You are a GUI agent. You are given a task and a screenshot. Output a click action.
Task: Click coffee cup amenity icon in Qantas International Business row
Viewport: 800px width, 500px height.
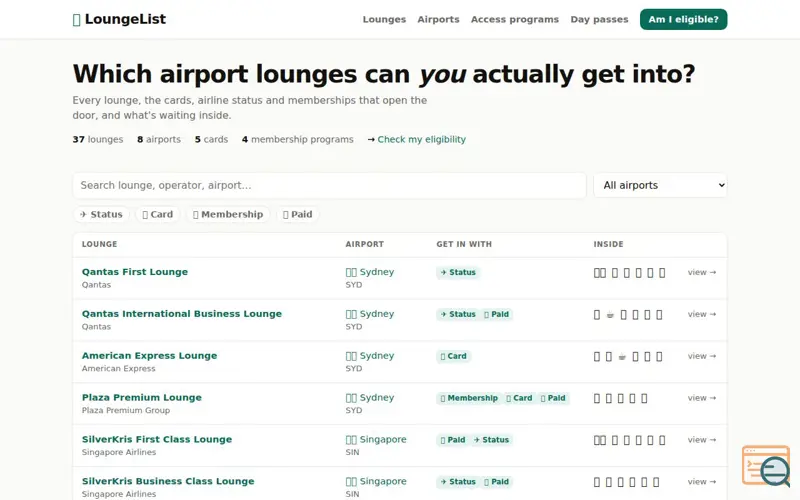(610, 315)
